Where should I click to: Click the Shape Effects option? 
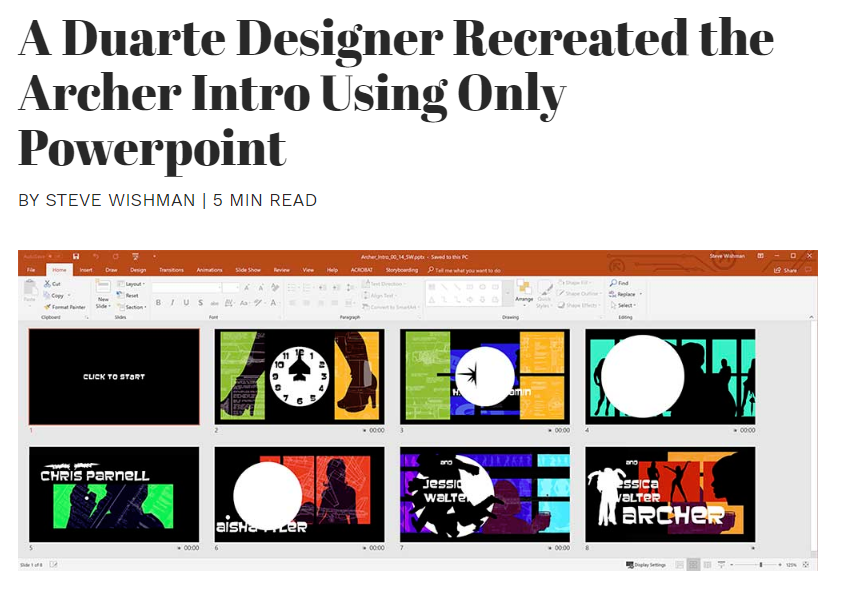click(578, 305)
